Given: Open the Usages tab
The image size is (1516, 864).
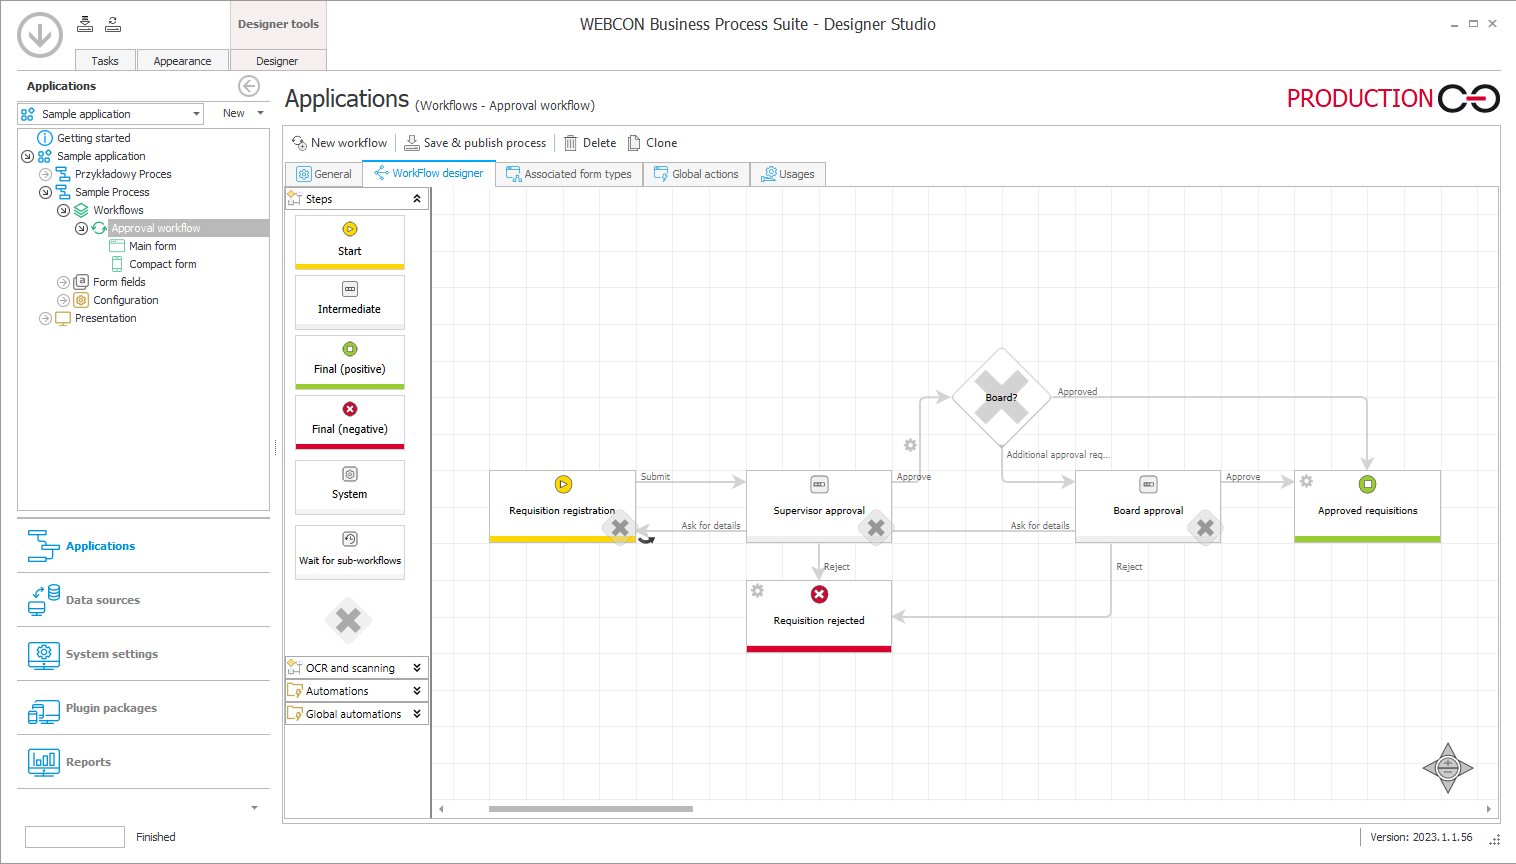Looking at the screenshot, I should [788, 174].
